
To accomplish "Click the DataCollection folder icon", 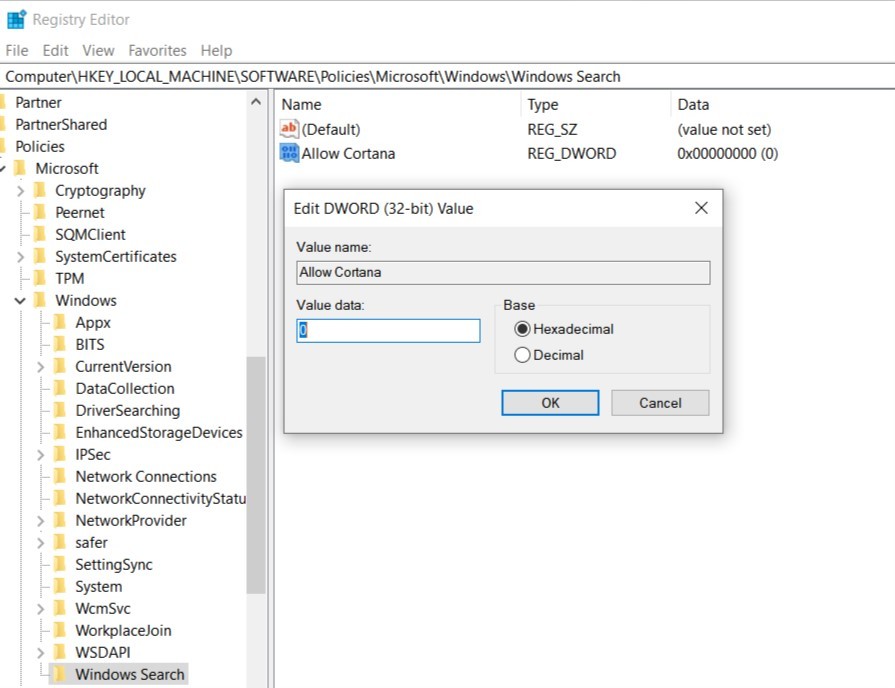I will click(x=60, y=388).
